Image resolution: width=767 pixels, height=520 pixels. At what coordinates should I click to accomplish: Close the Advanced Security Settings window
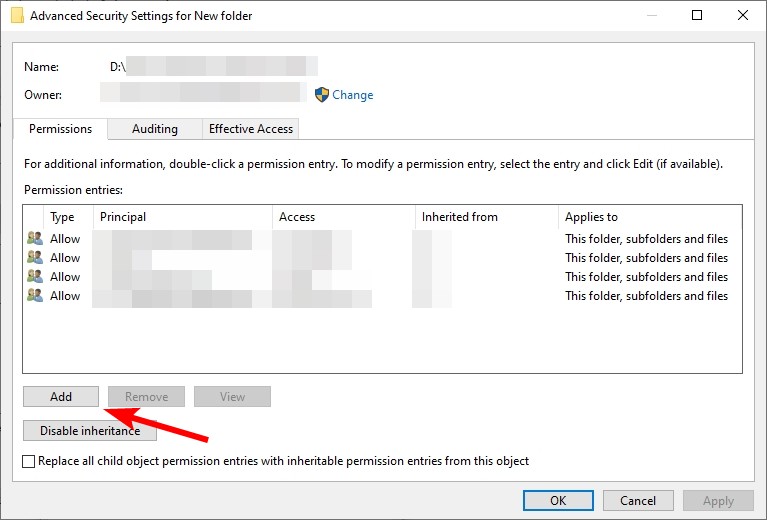(743, 15)
